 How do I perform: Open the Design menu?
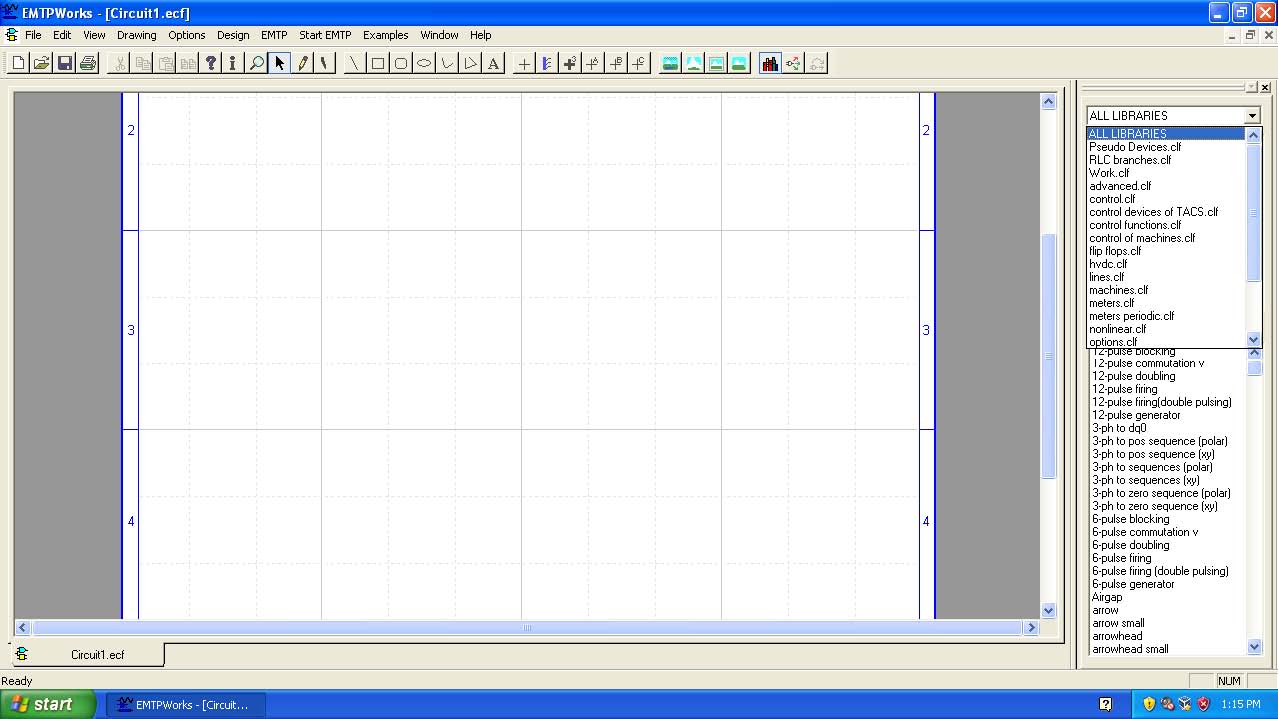[x=233, y=35]
